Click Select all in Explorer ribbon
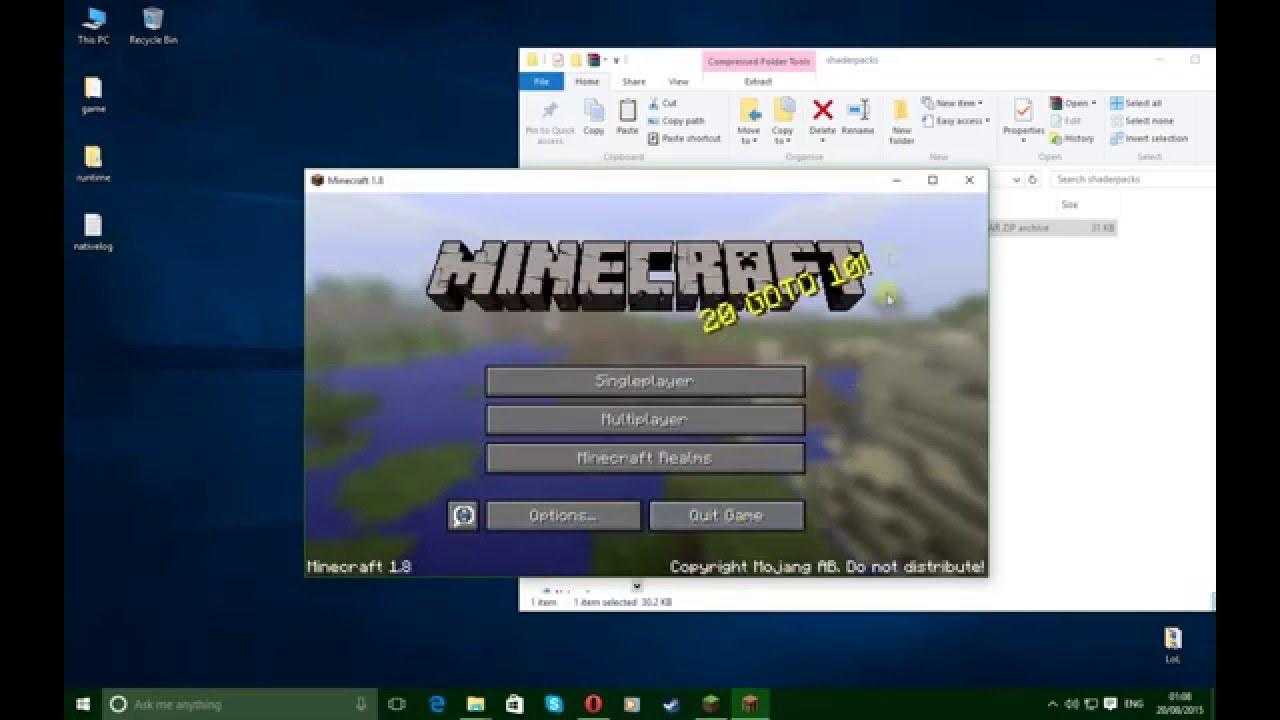Viewport: 1280px width, 720px height. coord(1136,103)
